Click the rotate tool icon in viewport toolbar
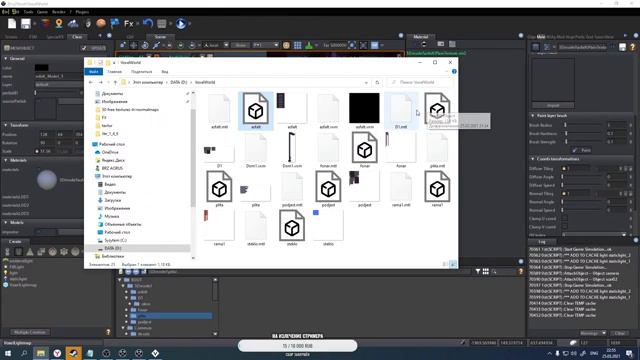Screen dimensions: 640x360 145,45
